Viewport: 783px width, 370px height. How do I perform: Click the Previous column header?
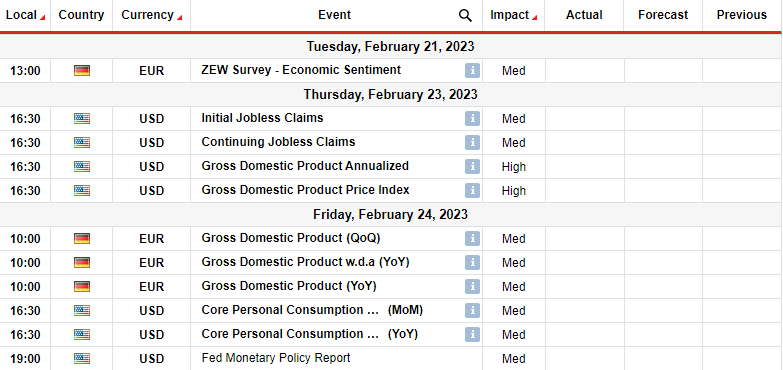(x=742, y=15)
